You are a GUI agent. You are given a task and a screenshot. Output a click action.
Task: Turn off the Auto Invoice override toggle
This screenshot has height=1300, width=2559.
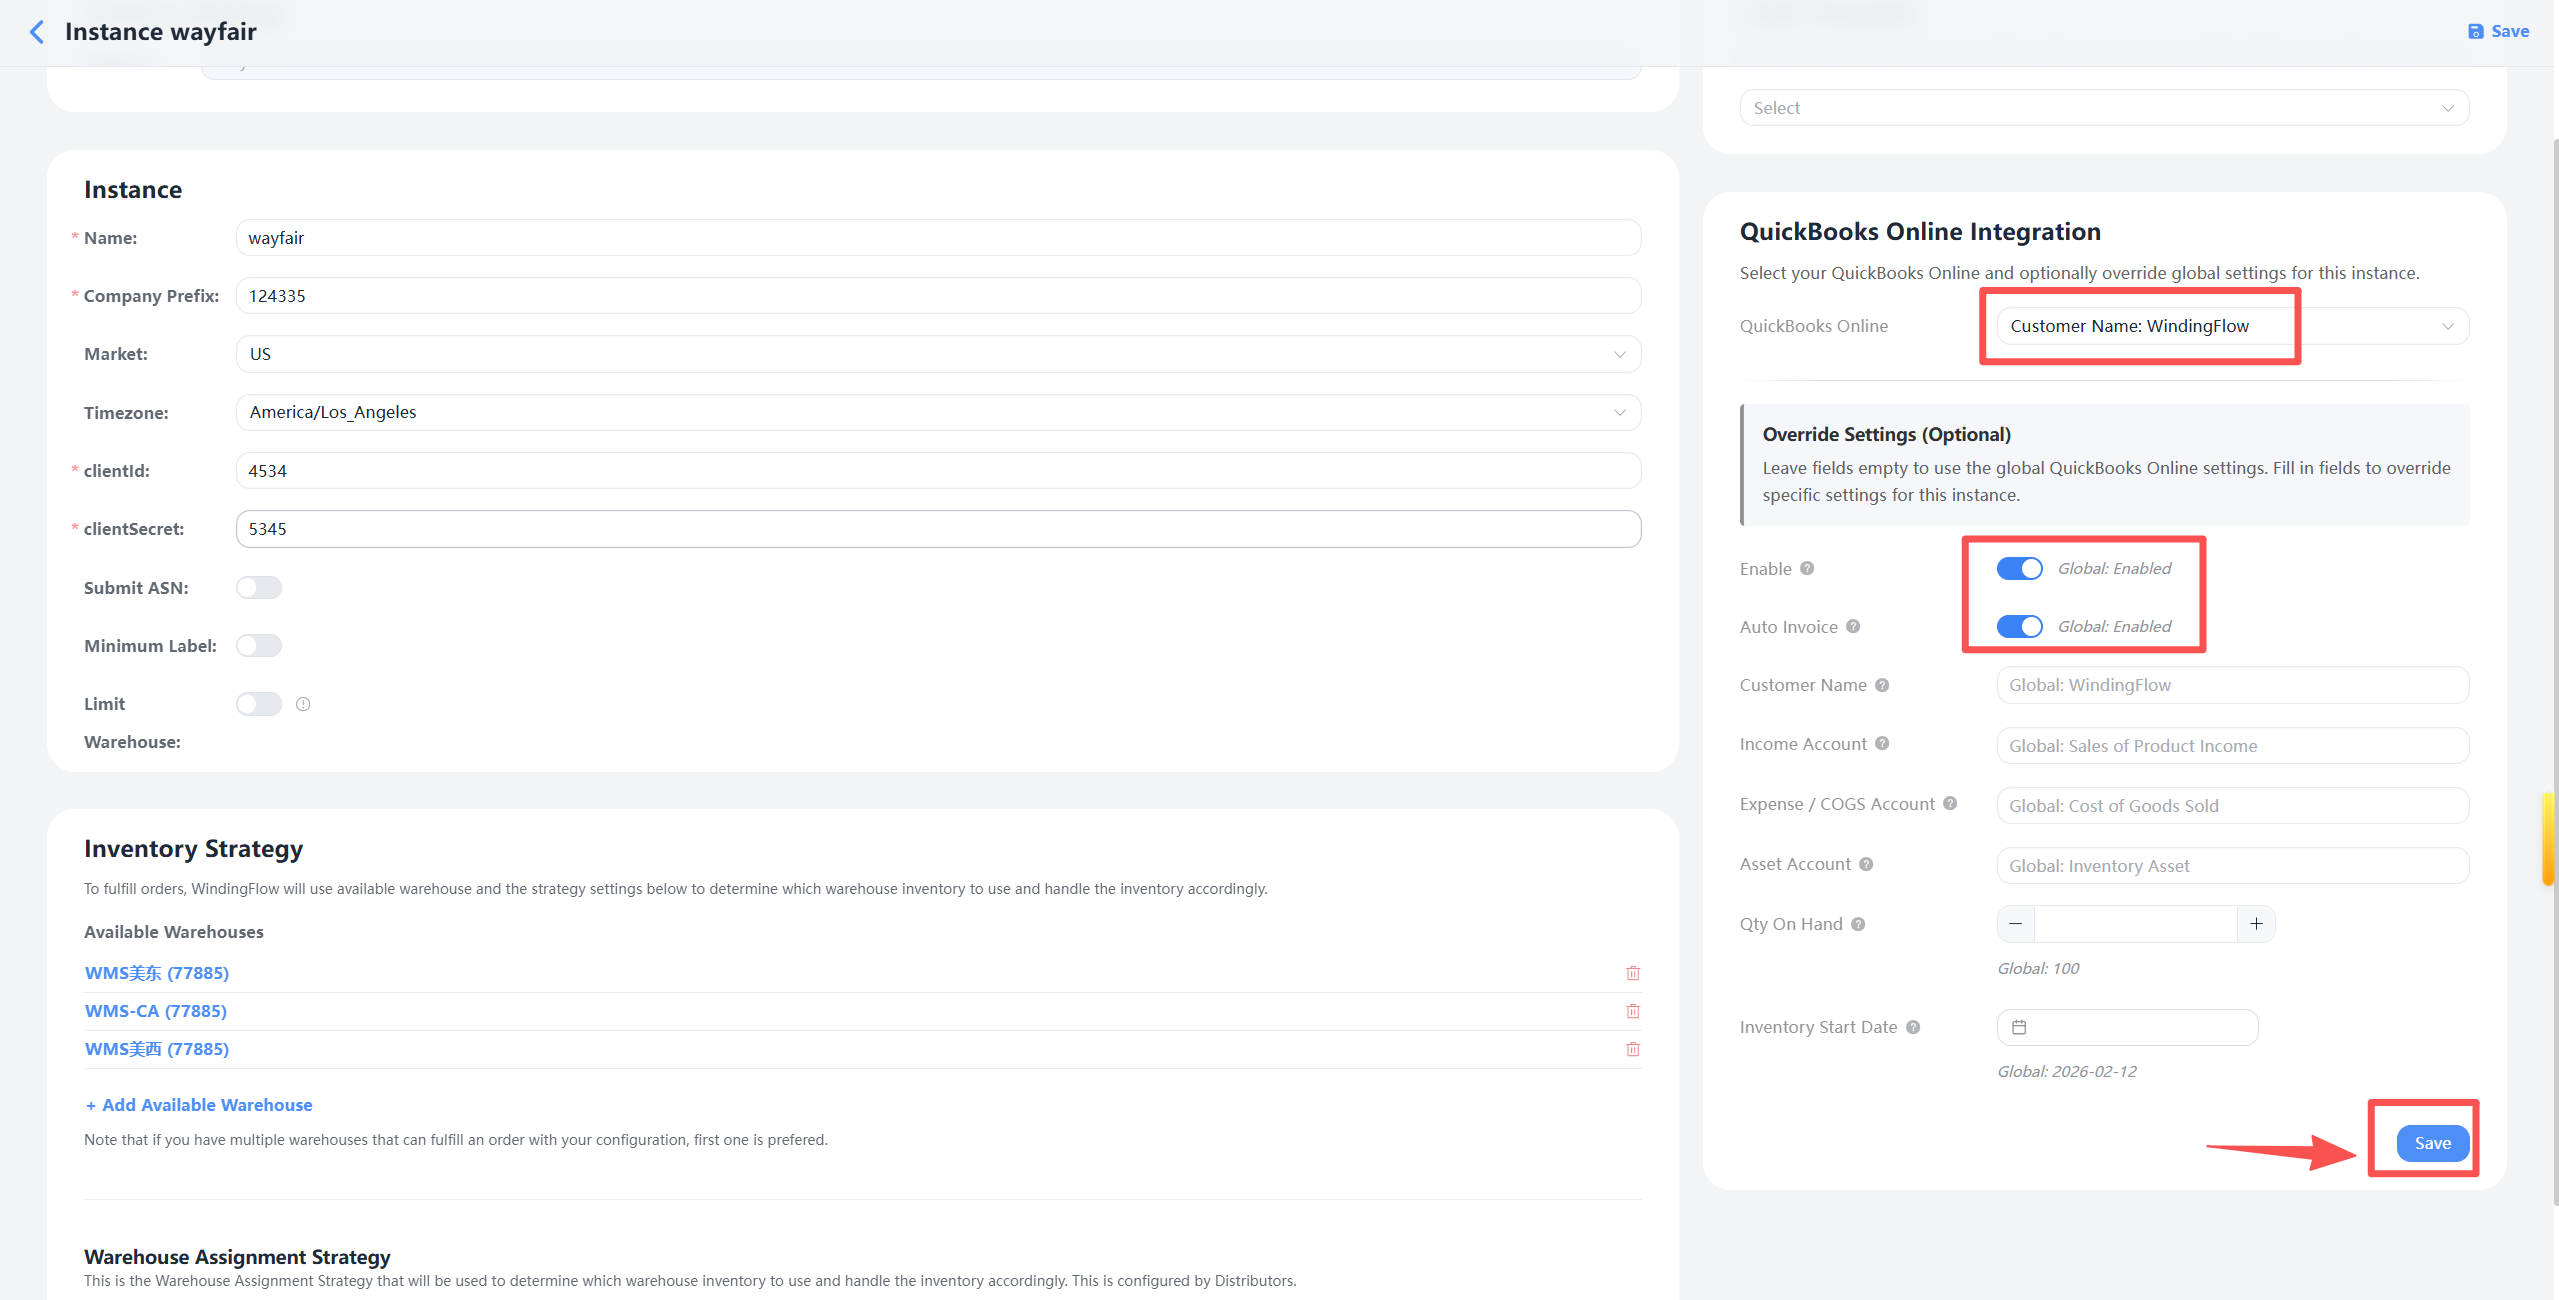click(2019, 627)
